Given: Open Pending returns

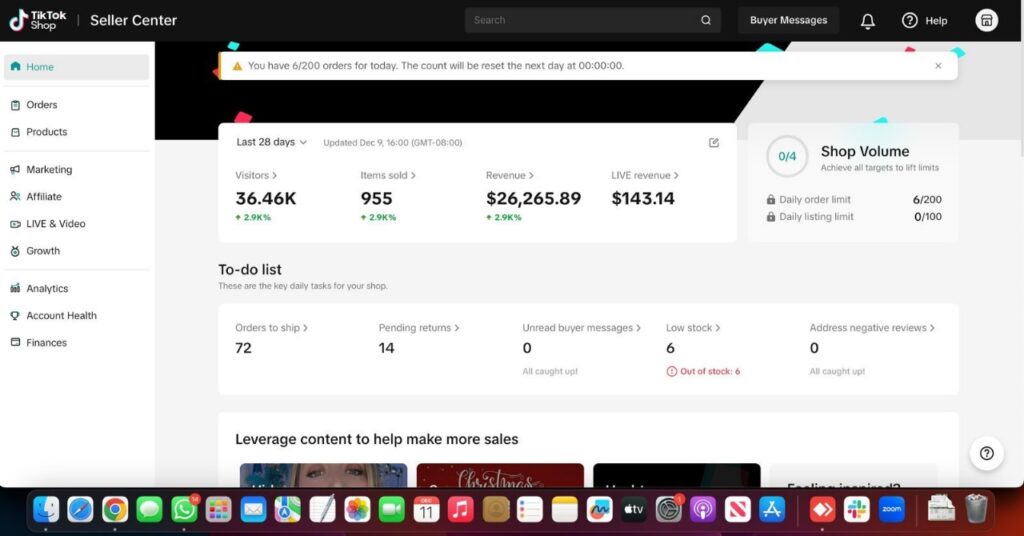Looking at the screenshot, I should click(419, 328).
